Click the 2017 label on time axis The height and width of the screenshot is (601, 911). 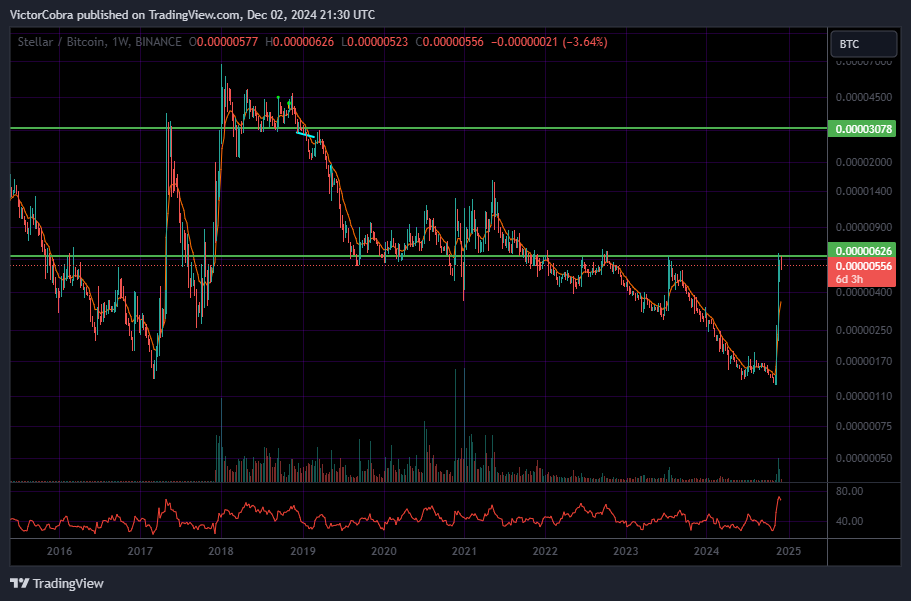click(140, 551)
